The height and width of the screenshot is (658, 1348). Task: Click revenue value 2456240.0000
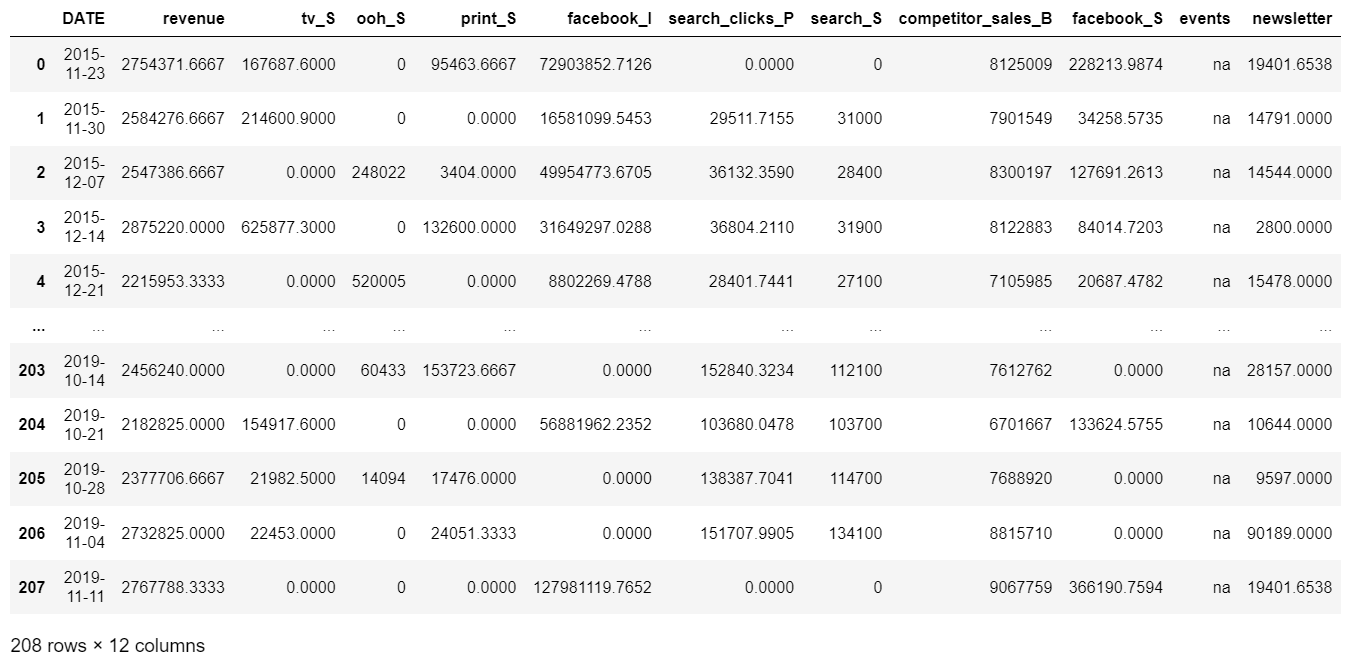173,370
